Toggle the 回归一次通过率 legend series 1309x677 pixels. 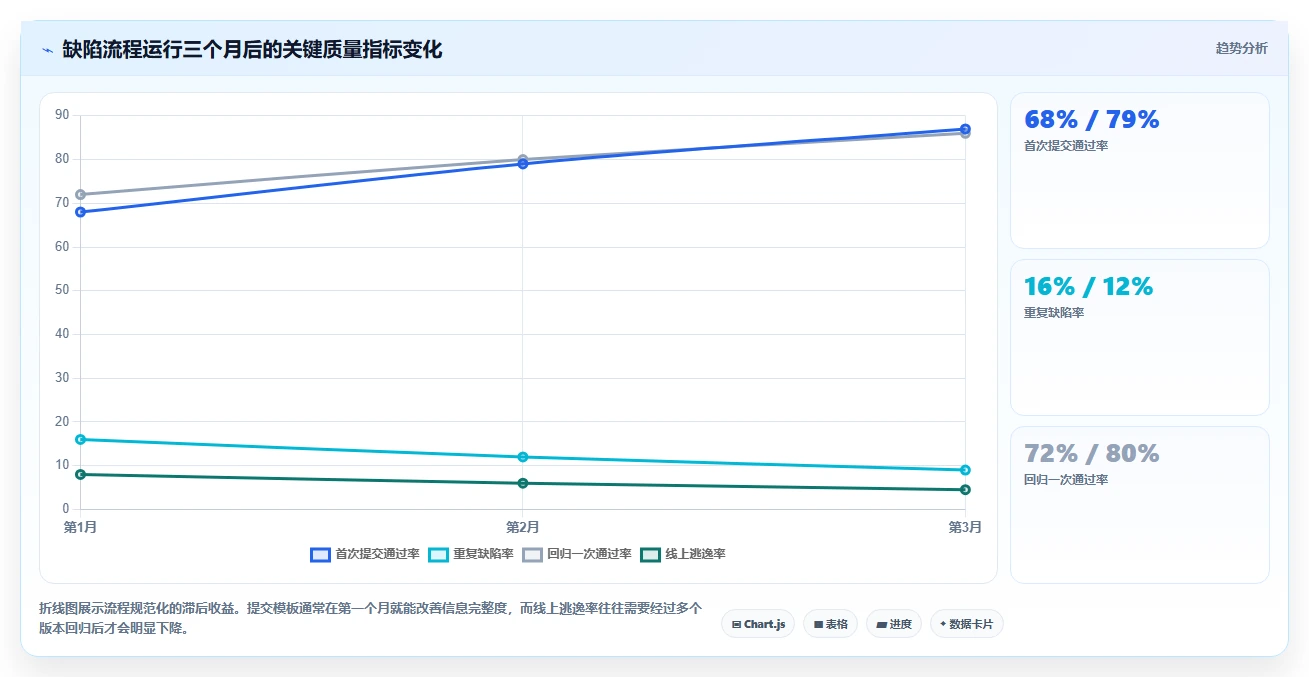click(577, 554)
